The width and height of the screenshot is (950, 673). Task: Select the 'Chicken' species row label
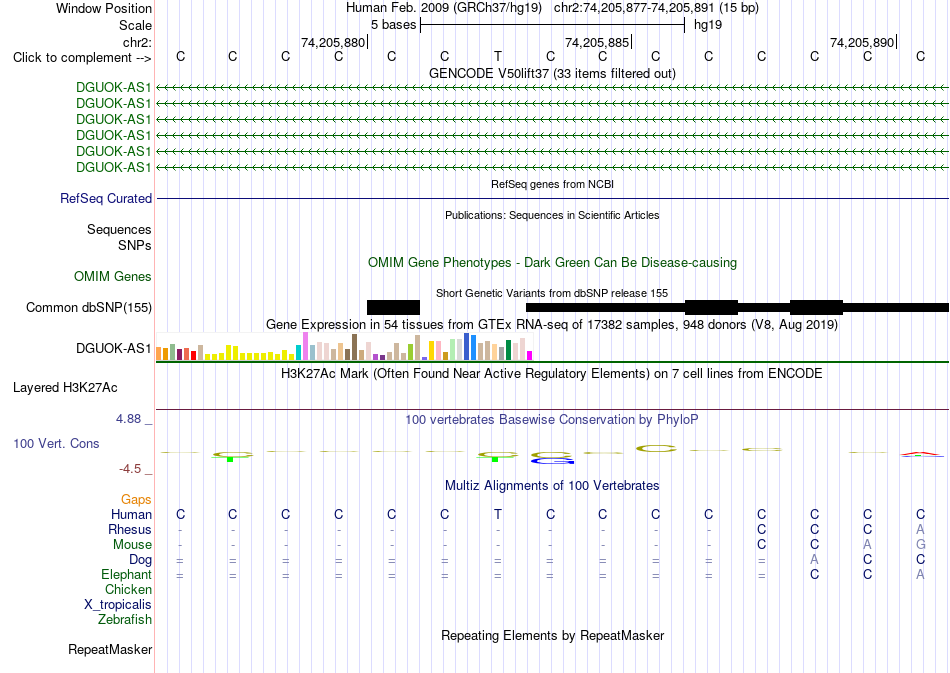point(128,589)
